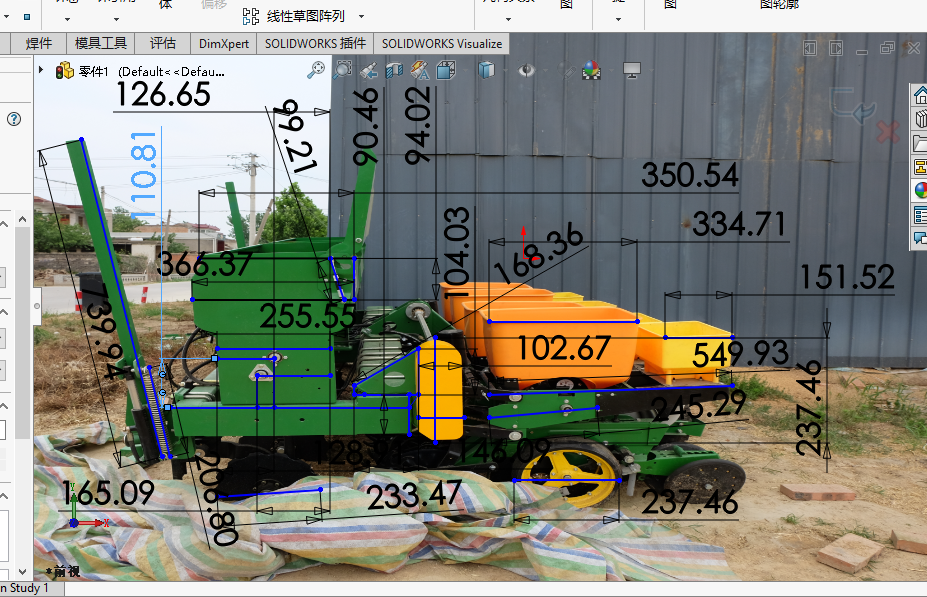Screen dimensions: 927x597
Task: Open the Motion Study 1 tab
Action: click(32, 588)
